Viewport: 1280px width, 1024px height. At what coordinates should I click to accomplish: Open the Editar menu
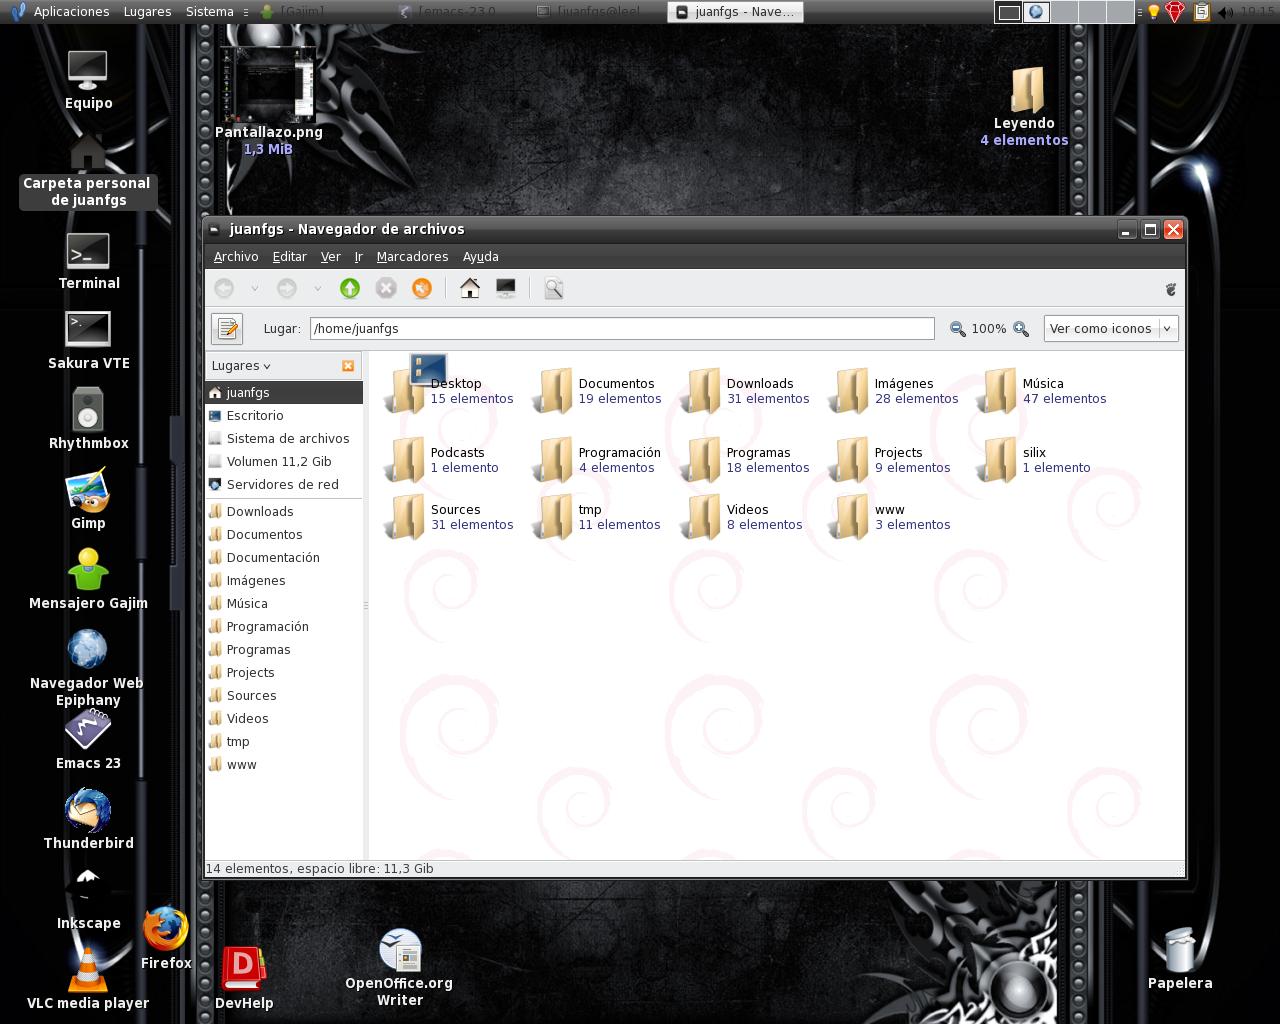click(290, 257)
